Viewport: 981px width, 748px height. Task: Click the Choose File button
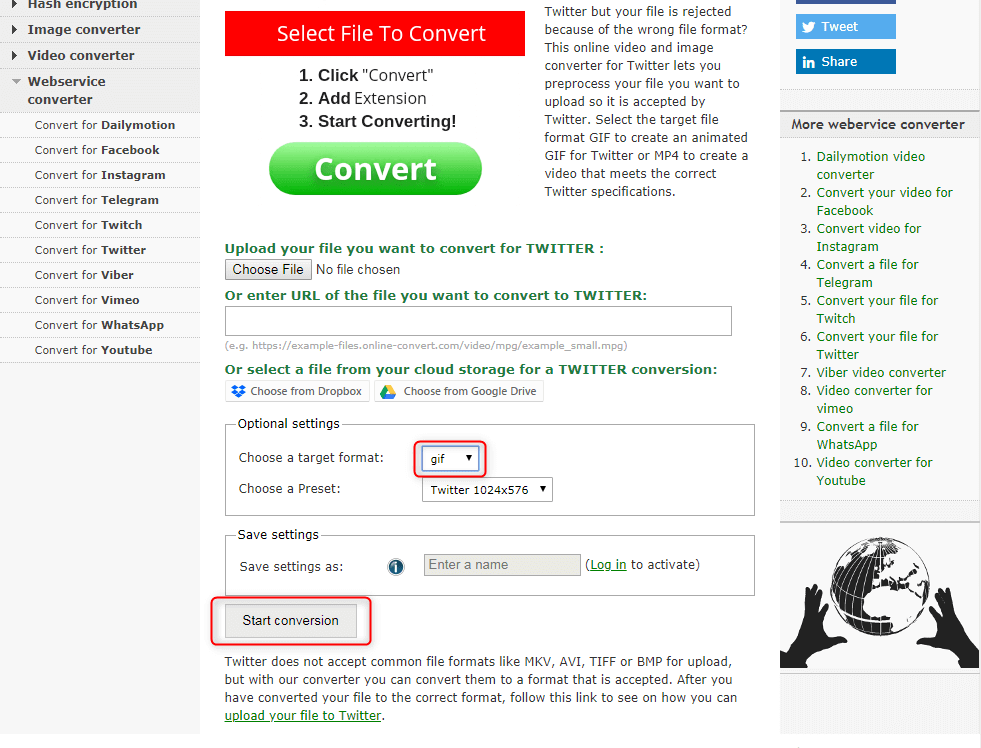point(268,270)
